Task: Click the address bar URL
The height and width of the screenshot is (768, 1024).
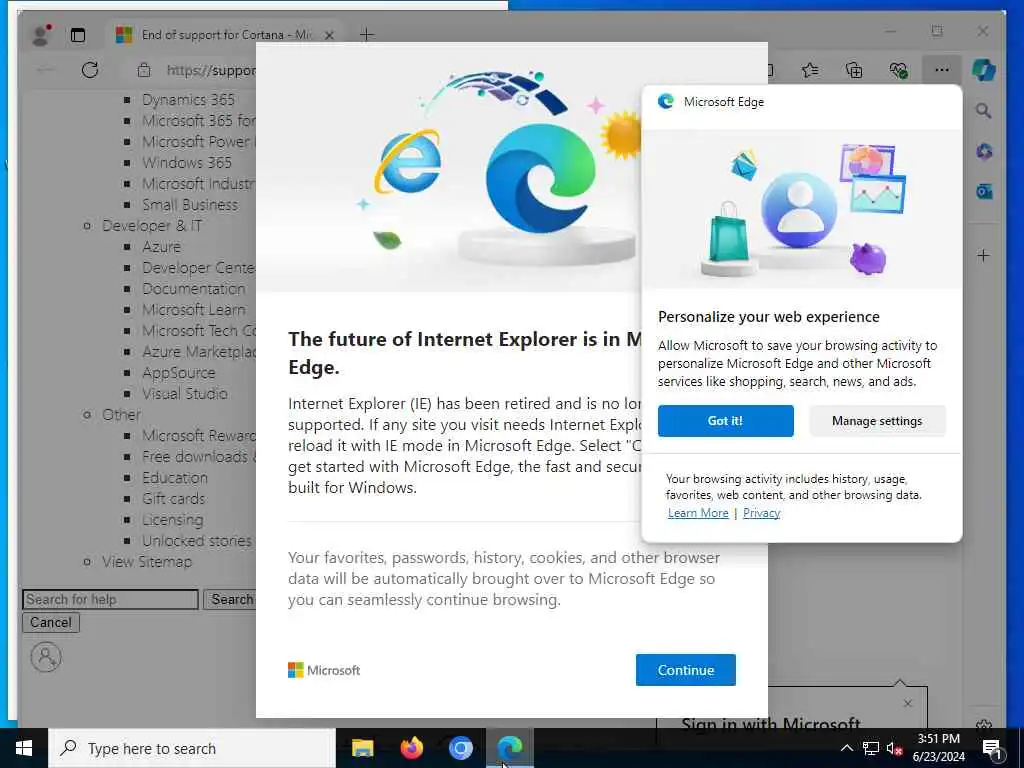Action: click(x=210, y=70)
